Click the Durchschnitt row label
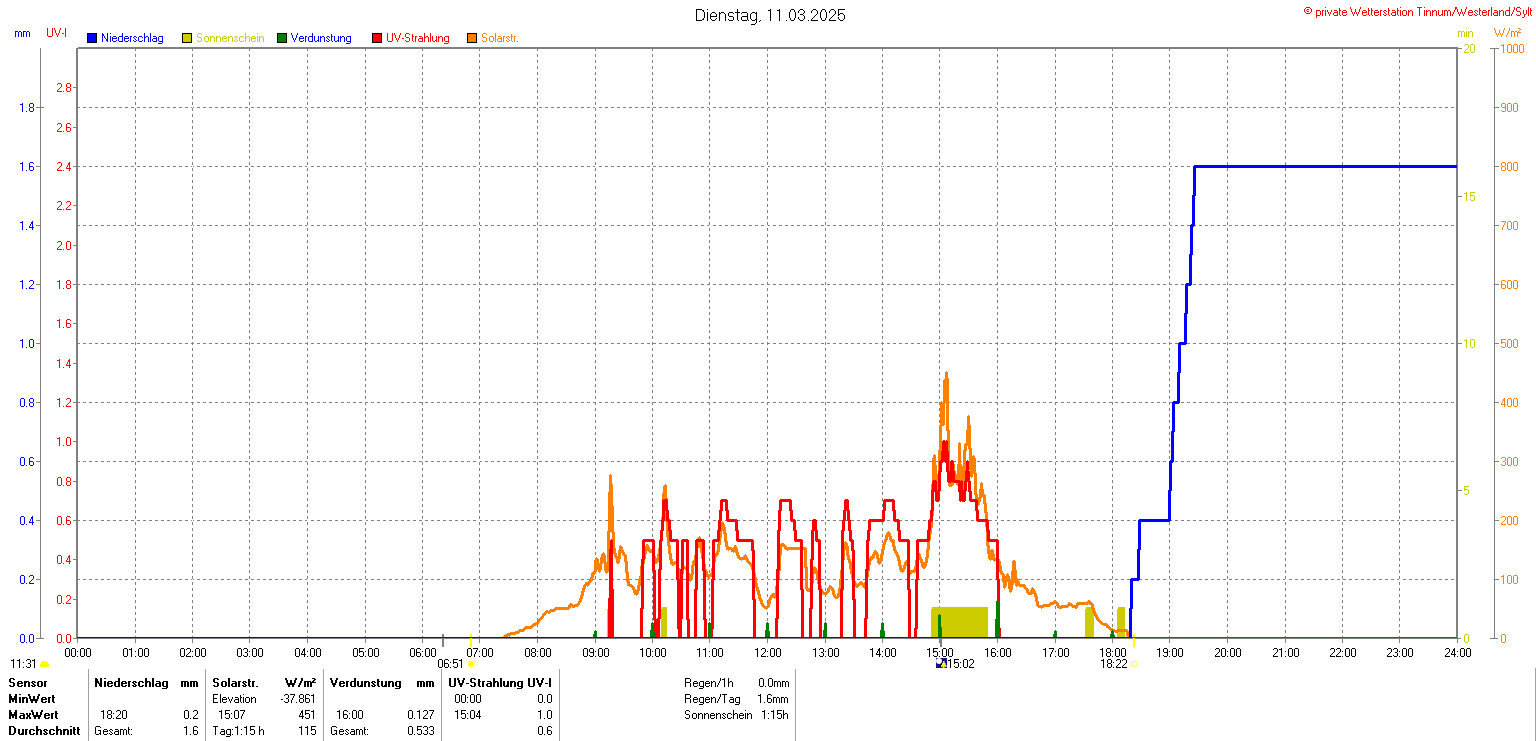Image resolution: width=1536 pixels, height=741 pixels. (43, 731)
